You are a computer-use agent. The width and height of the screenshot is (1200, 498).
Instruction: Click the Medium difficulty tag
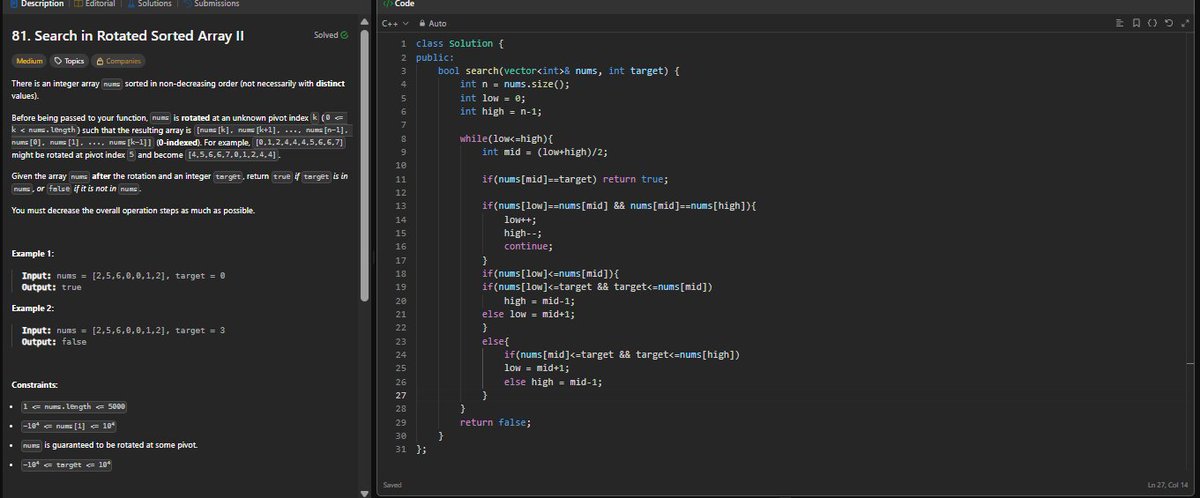[29, 61]
